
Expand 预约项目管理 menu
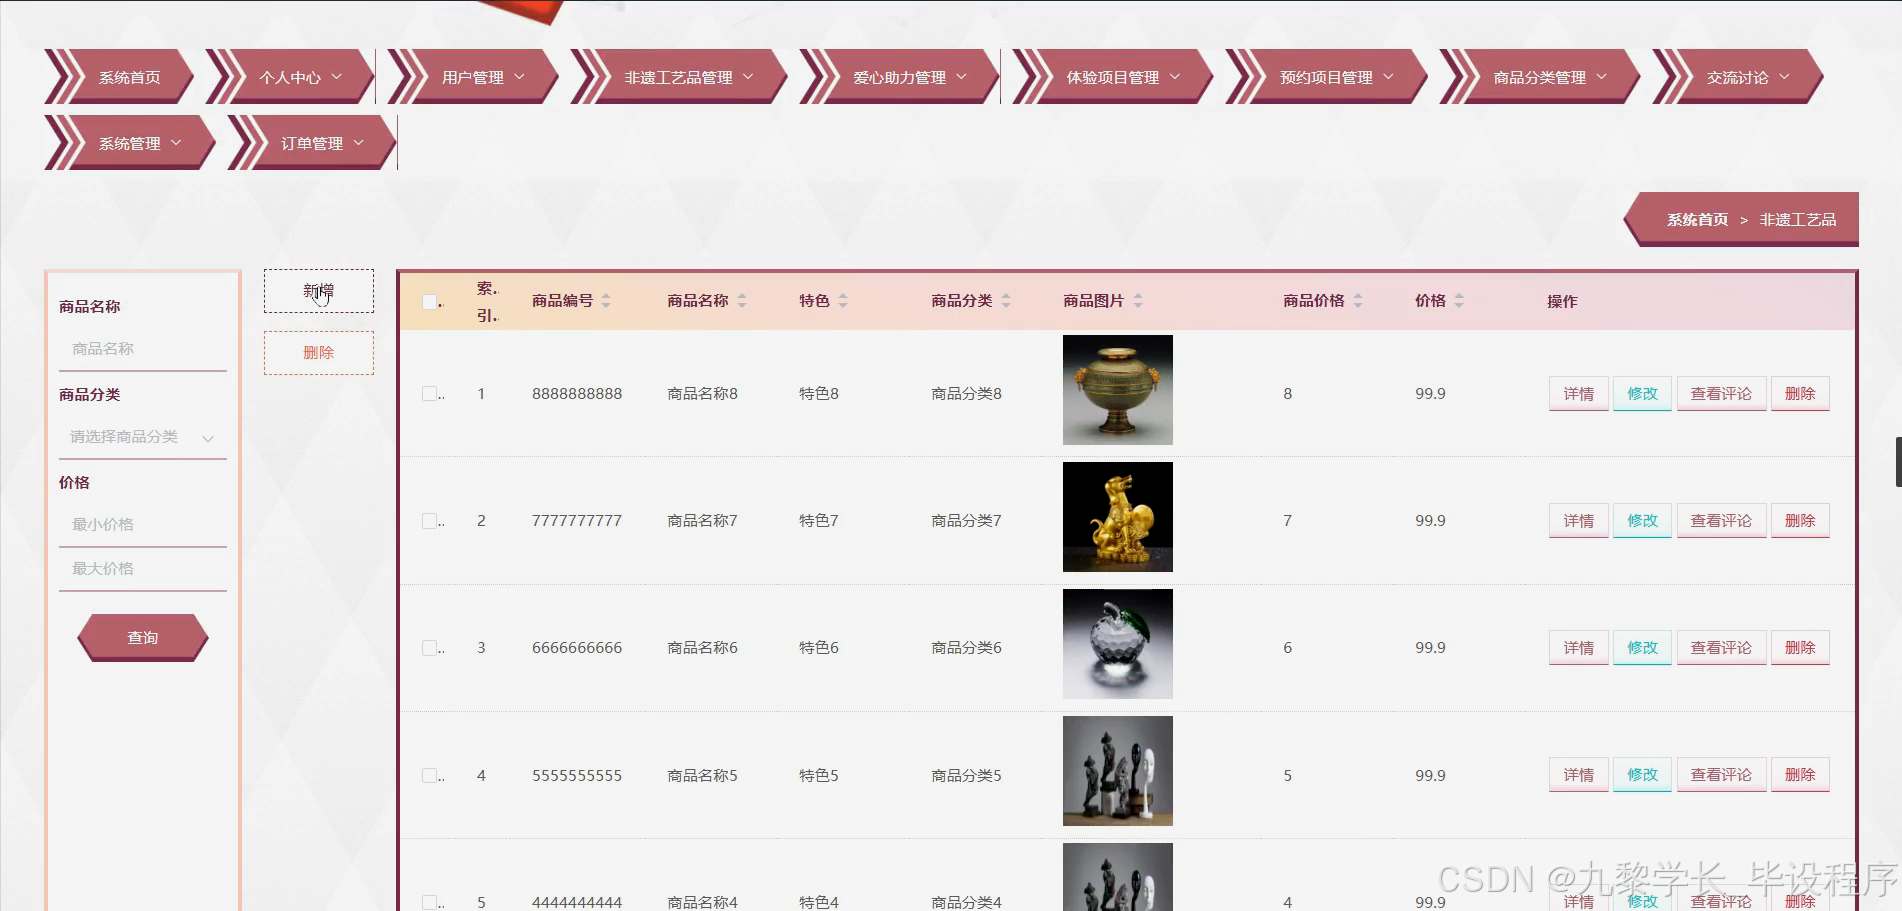[1327, 77]
